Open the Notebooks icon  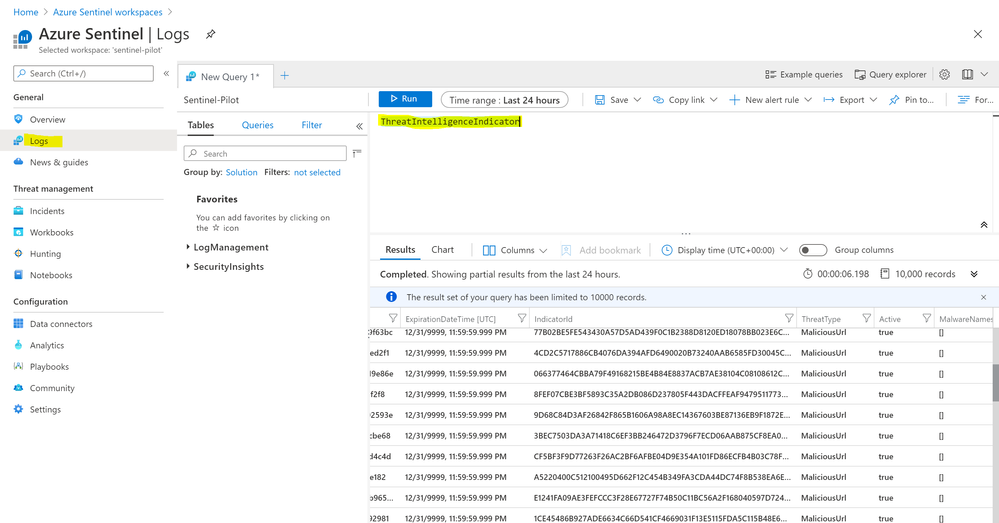point(18,275)
